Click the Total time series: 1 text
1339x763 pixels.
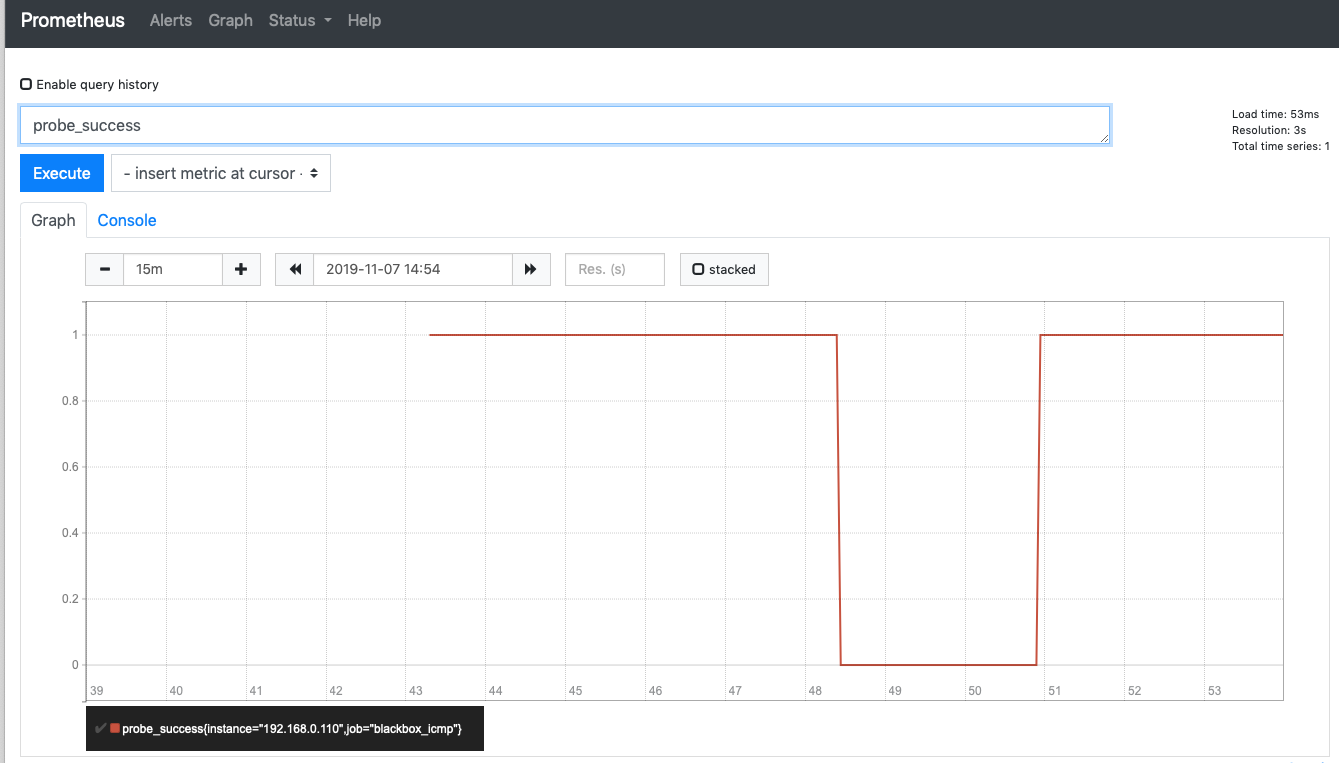pyautogui.click(x=1281, y=147)
